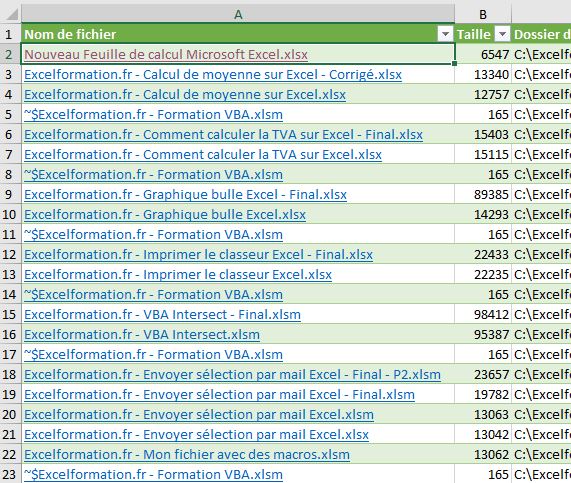The height and width of the screenshot is (483, 571).
Task: Select column B header
Action: tap(483, 15)
